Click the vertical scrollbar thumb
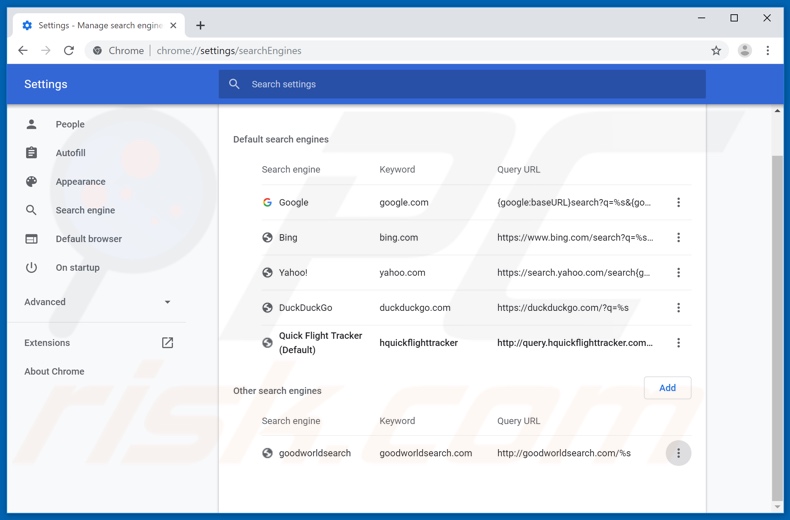The width and height of the screenshot is (790, 520). tap(777, 328)
